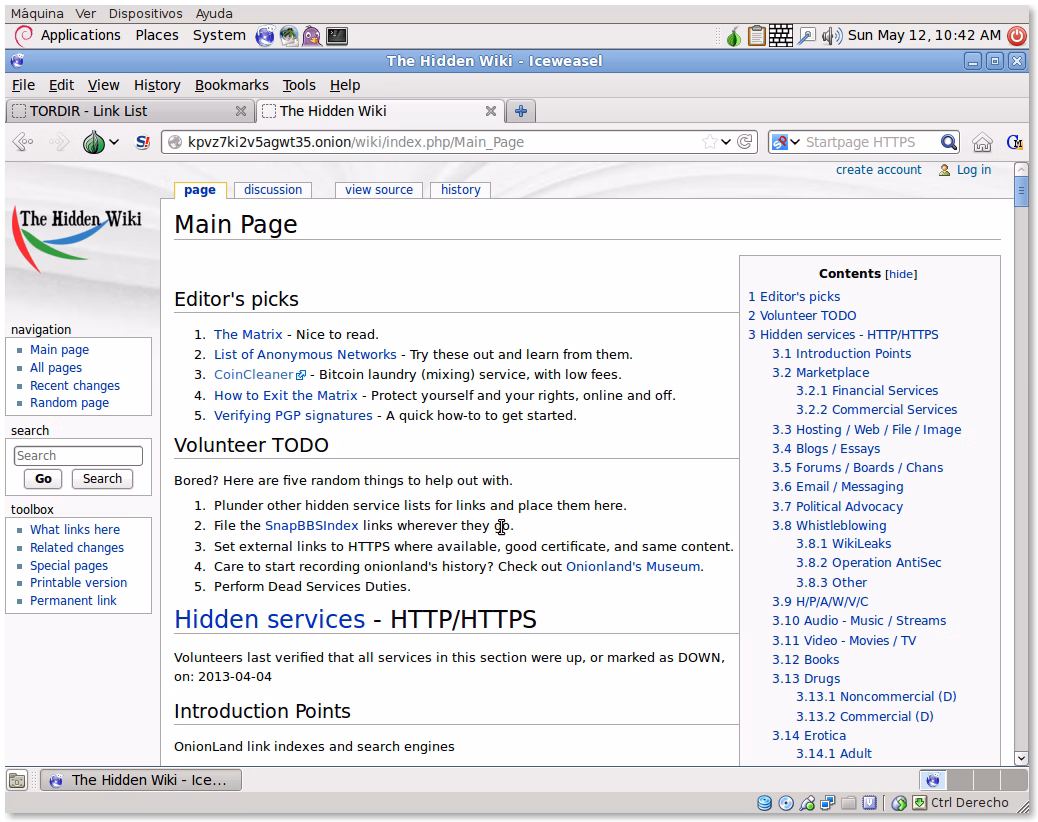Viewport: 1038px width, 822px height.
Task: Click the search magnifier icon in search box
Action: [x=949, y=142]
